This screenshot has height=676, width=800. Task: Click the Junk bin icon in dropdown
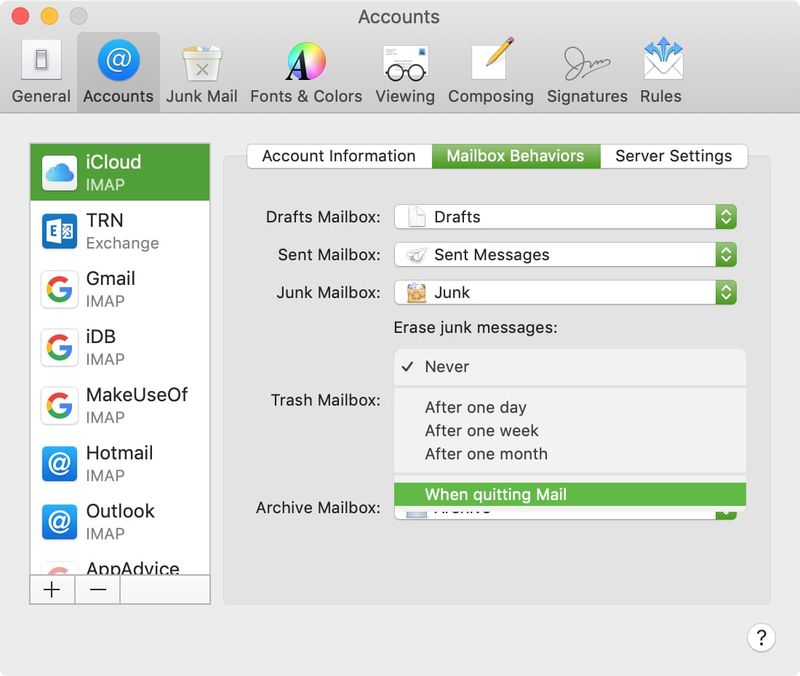point(416,292)
